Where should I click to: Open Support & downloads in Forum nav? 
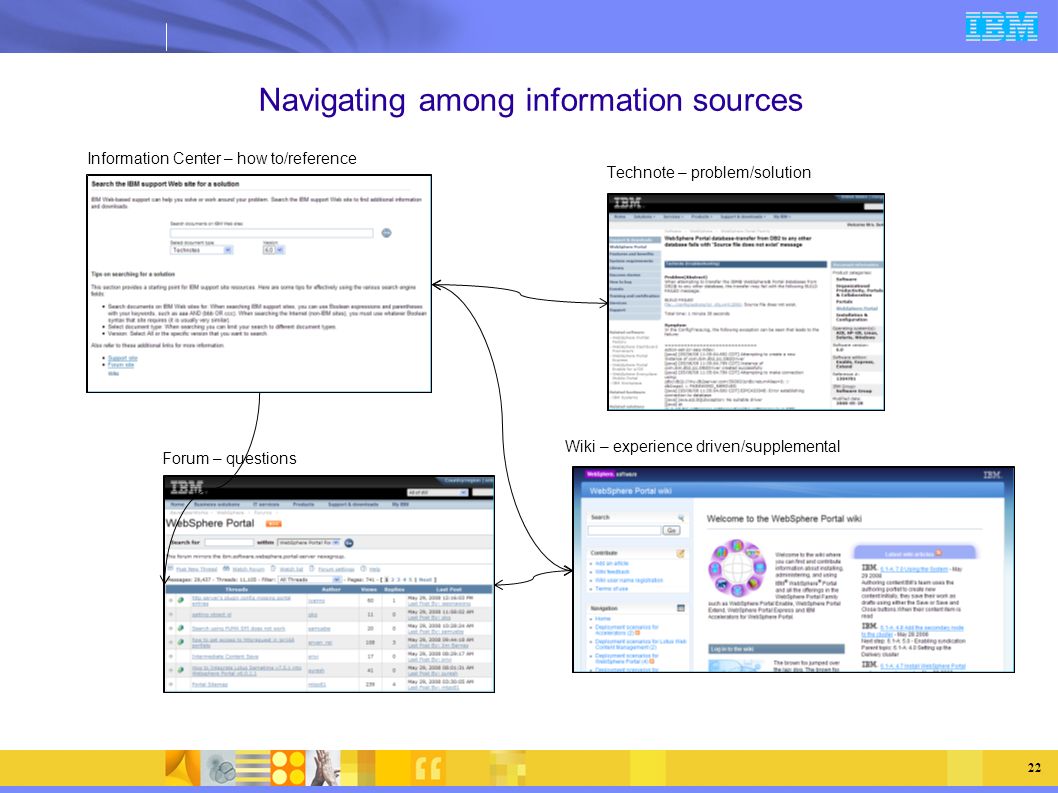[x=353, y=504]
